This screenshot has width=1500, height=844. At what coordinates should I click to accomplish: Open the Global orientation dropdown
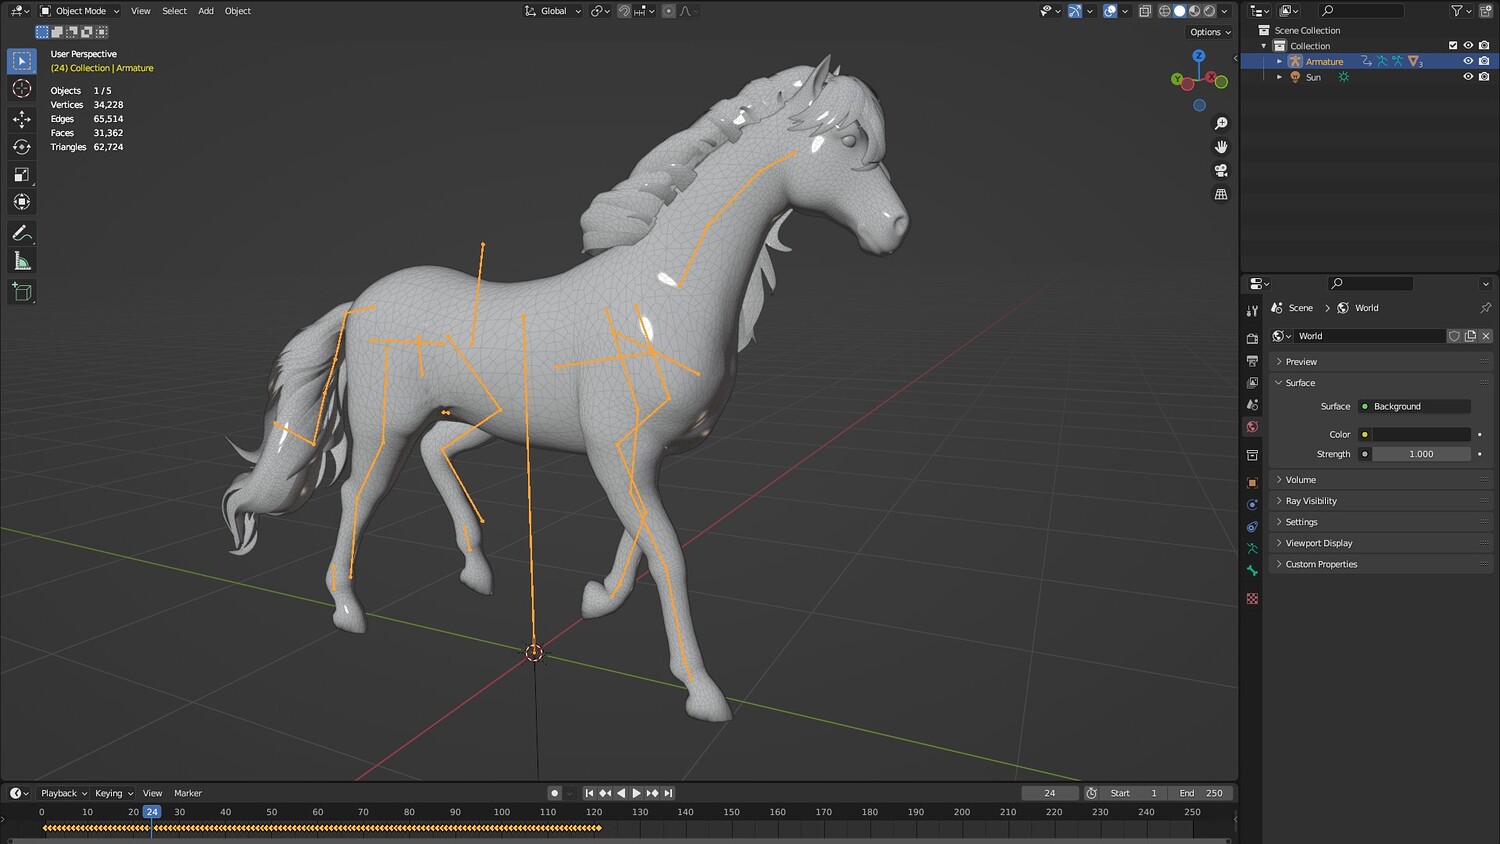[553, 11]
